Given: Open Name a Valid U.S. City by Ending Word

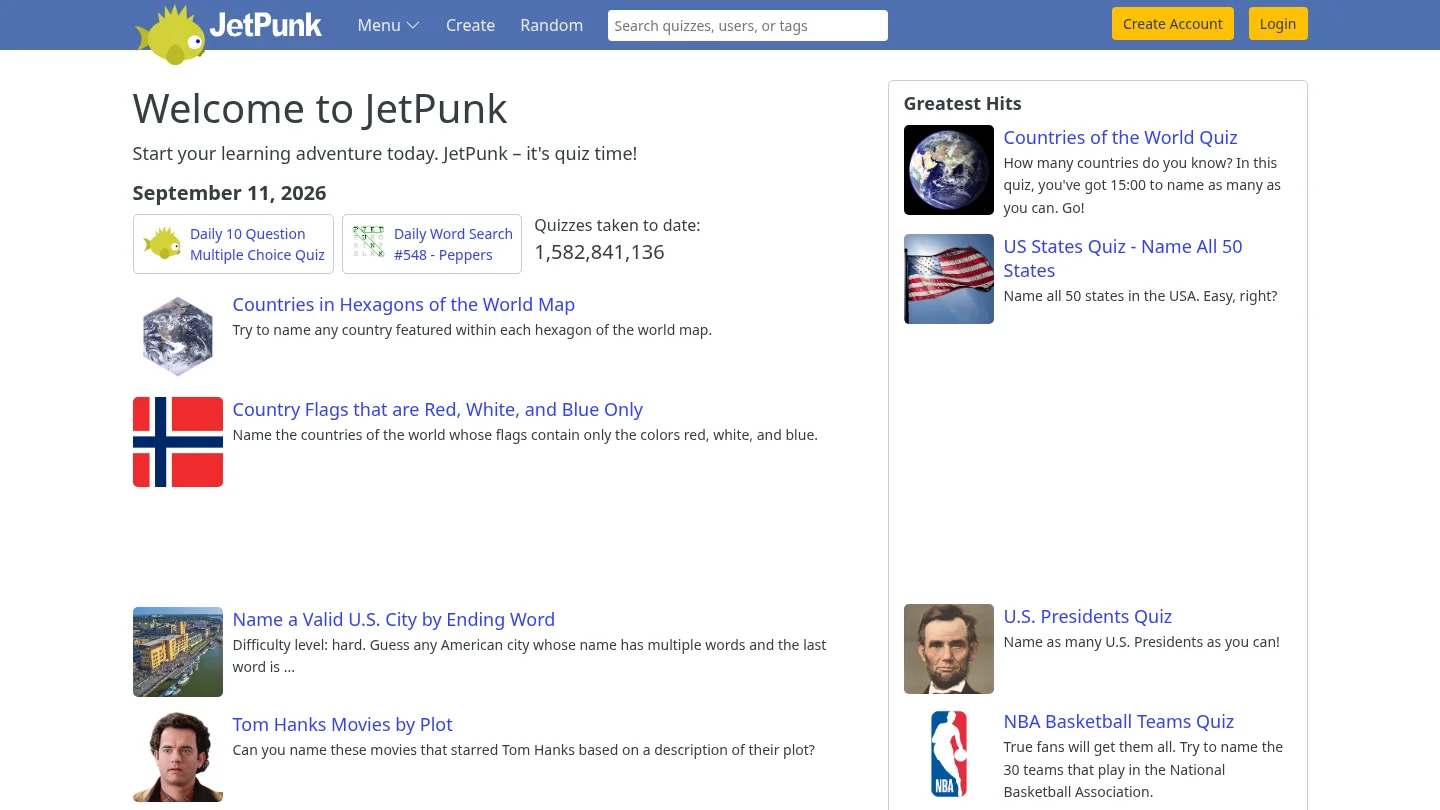Looking at the screenshot, I should (x=393, y=619).
